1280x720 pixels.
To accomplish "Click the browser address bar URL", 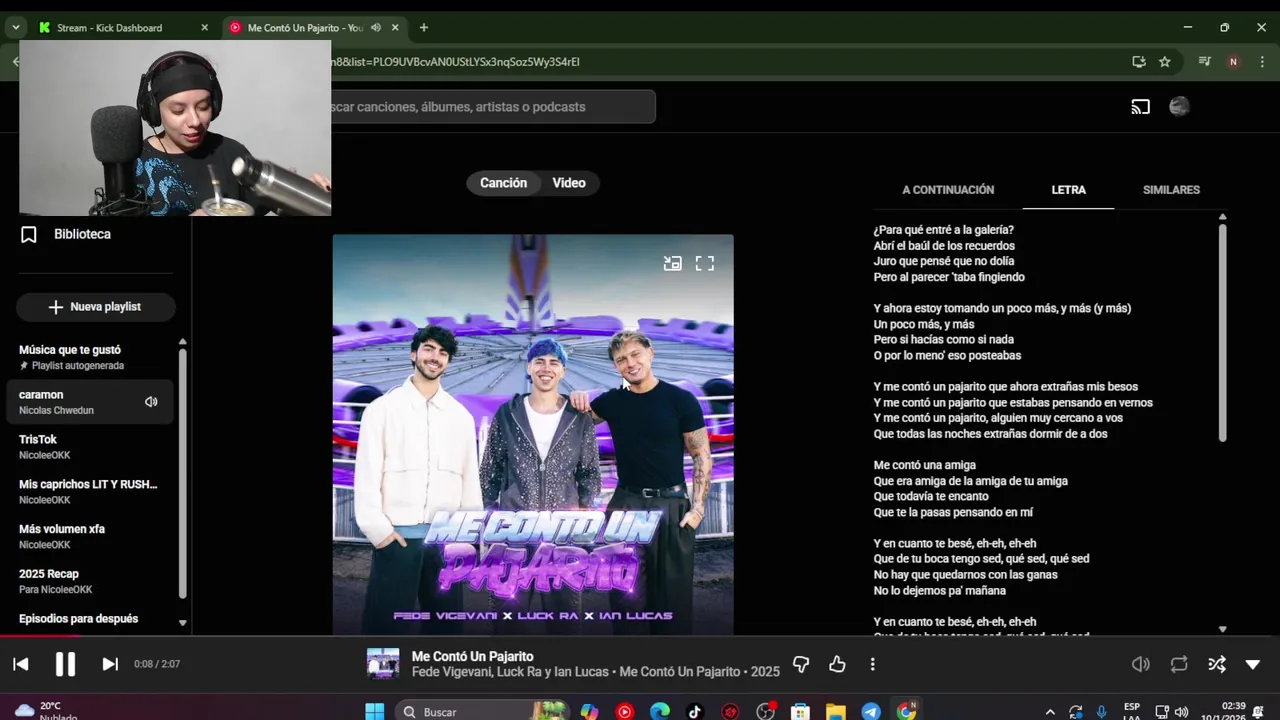I will [456, 62].
